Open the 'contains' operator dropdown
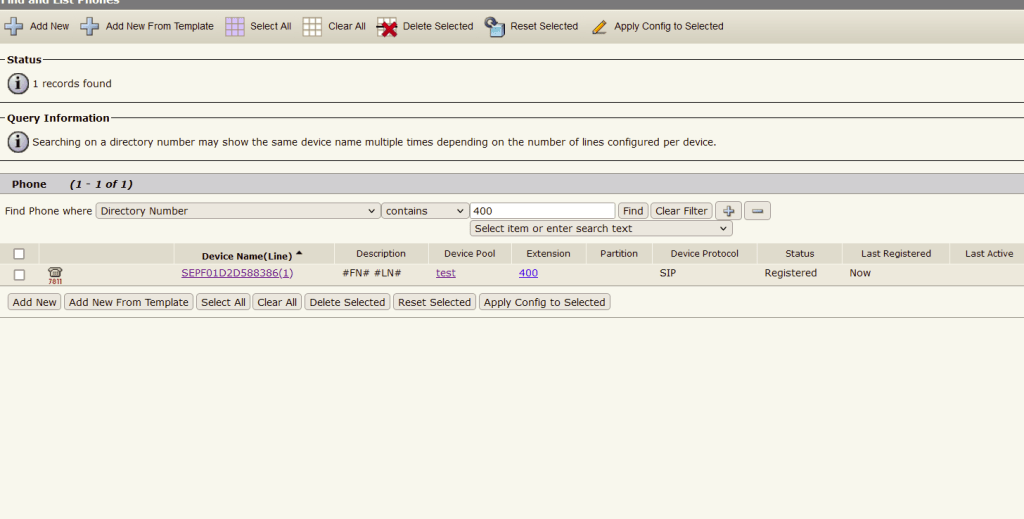Image resolution: width=1024 pixels, height=519 pixels. tap(425, 211)
